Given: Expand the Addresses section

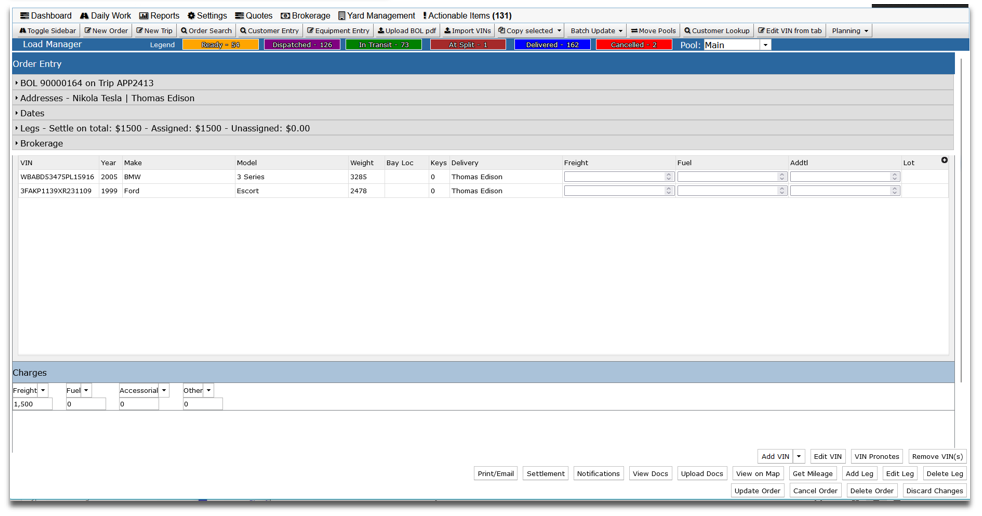Looking at the screenshot, I should pyautogui.click(x=483, y=98).
